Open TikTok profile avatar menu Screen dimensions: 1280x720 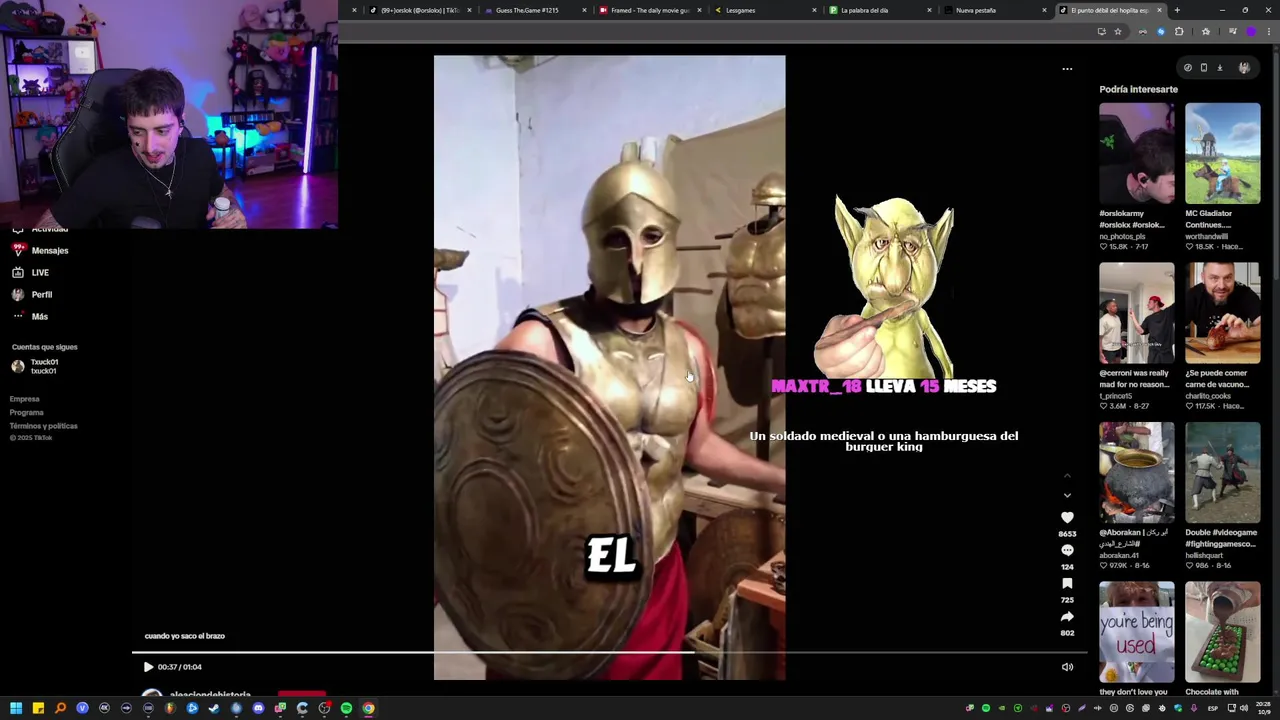1244,68
